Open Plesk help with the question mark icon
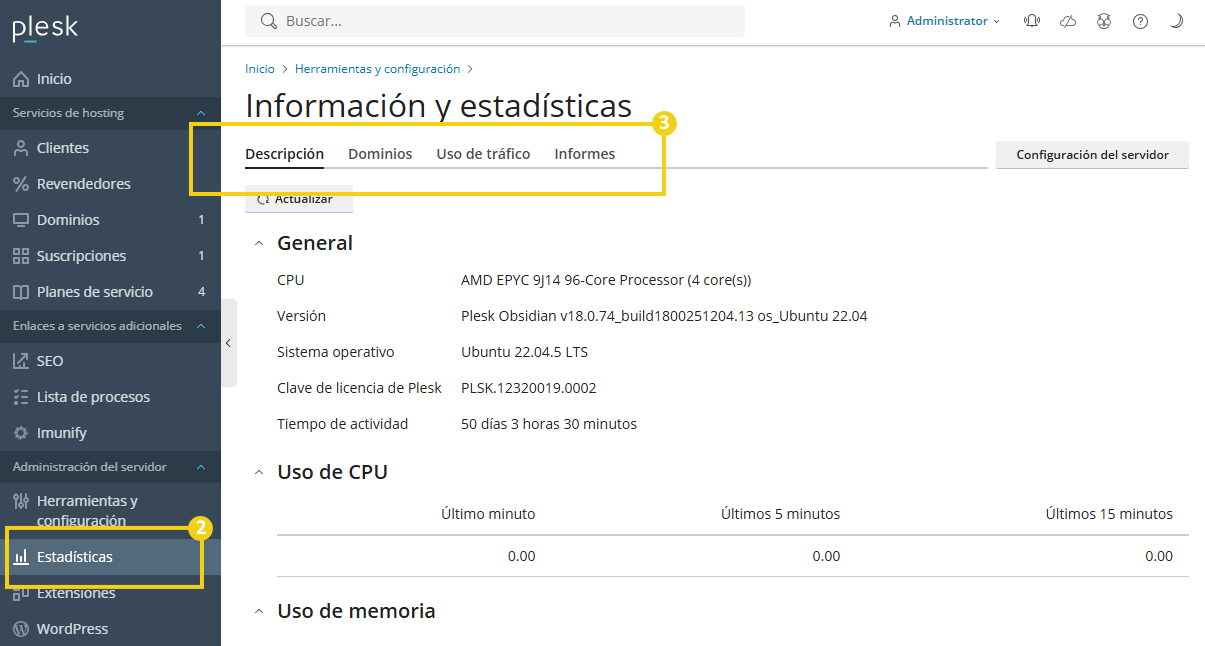The width and height of the screenshot is (1205, 646). click(x=1140, y=20)
